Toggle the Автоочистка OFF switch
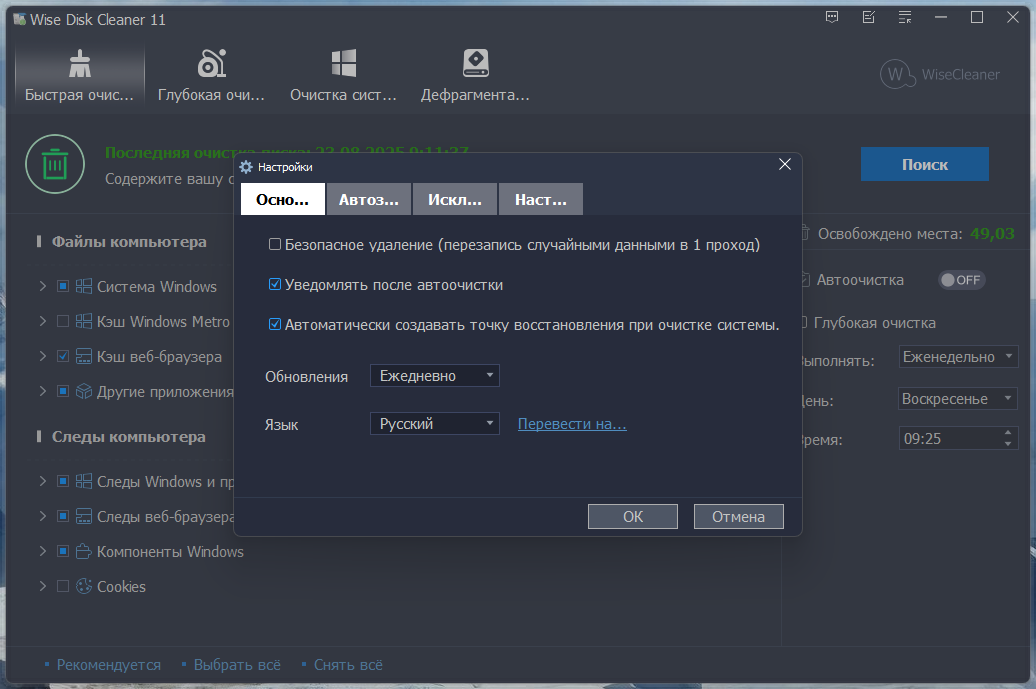Image resolution: width=1036 pixels, height=689 pixels. pyautogui.click(x=961, y=280)
